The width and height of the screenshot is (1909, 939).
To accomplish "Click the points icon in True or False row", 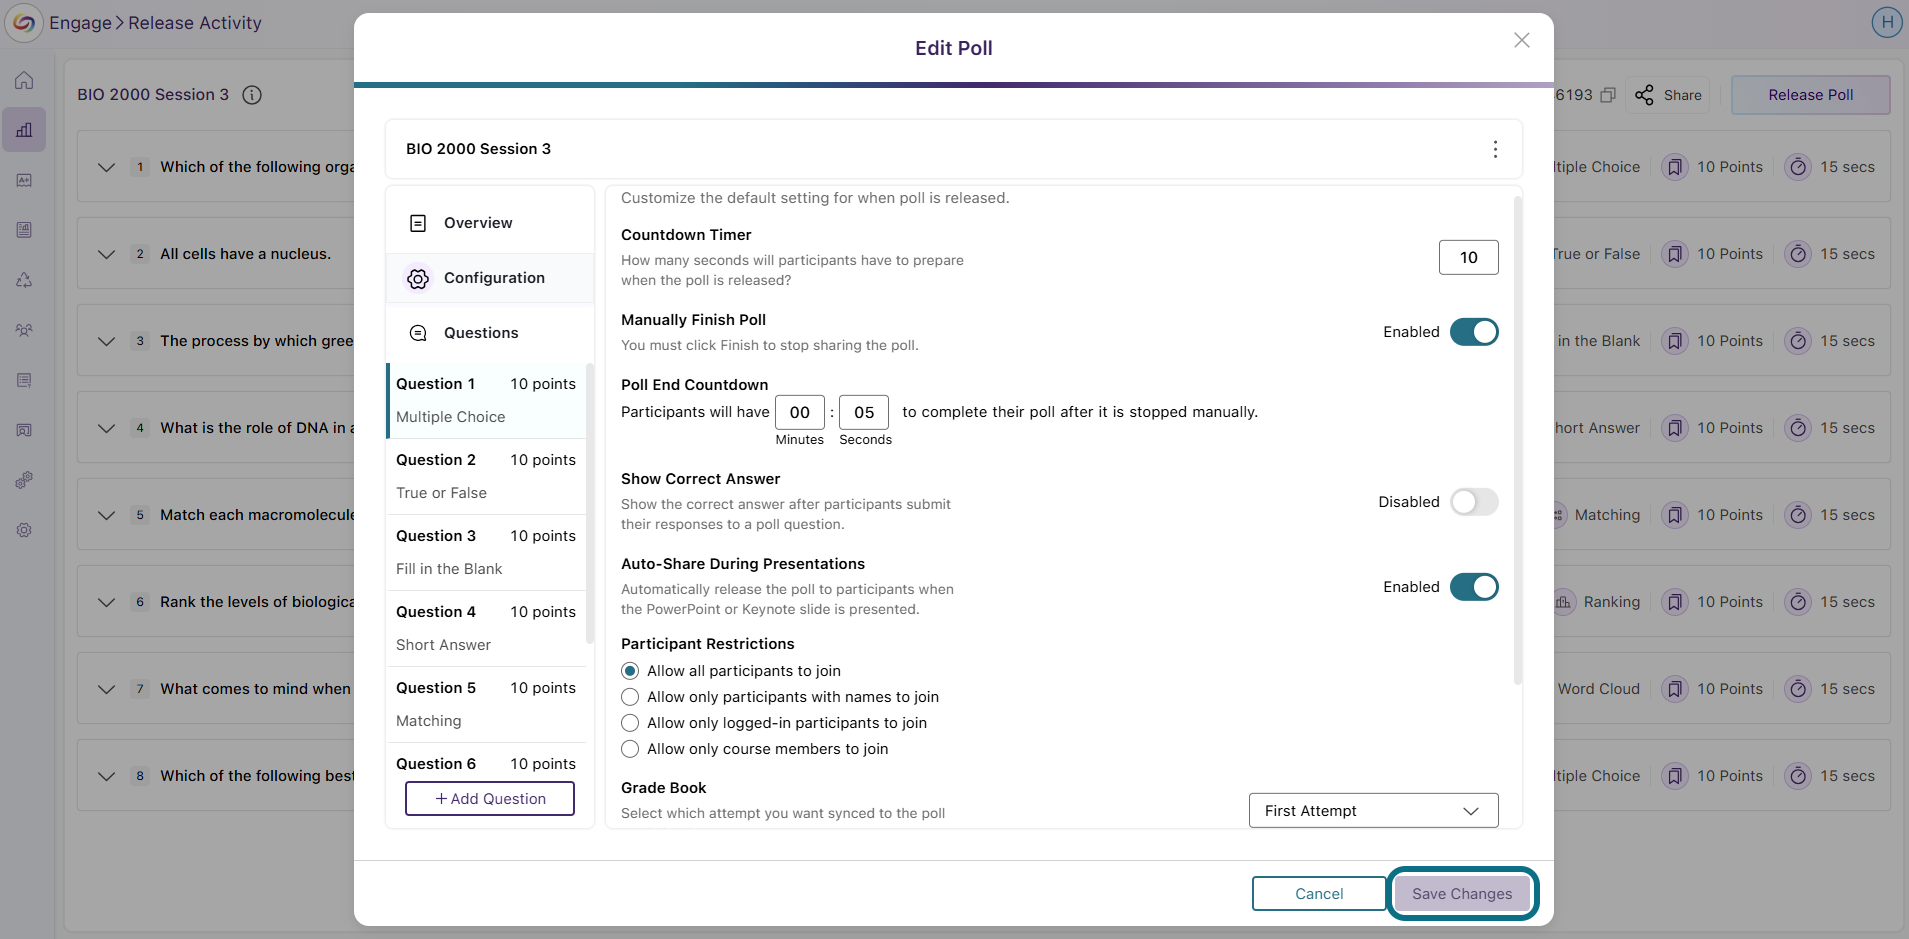I will point(1675,254).
